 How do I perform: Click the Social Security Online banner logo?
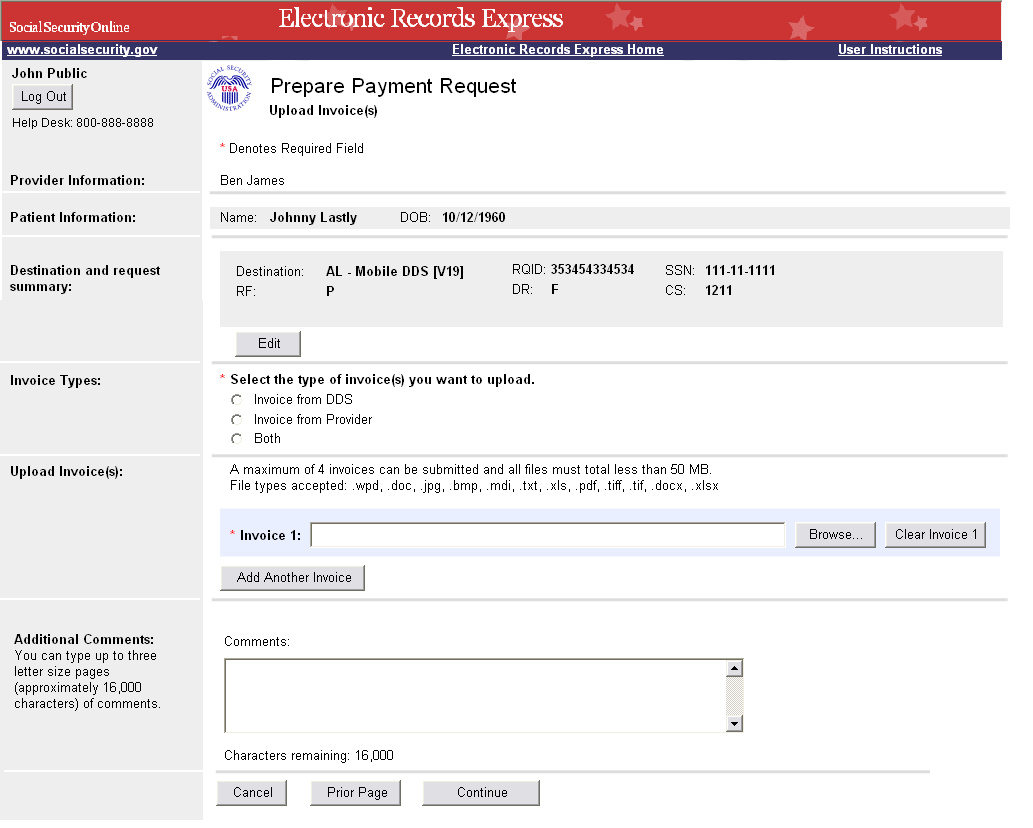tap(70, 27)
